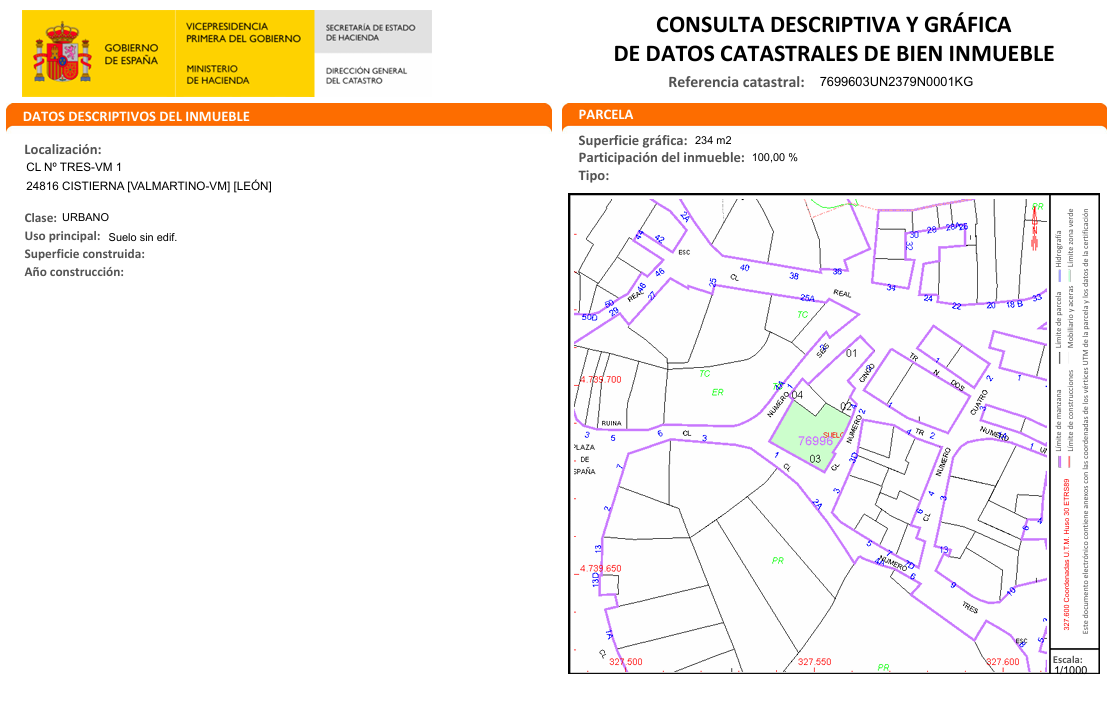Click the "MINISTERIO DE HACIENDA" text
Screen dimensions: 1107x704
(x=217, y=74)
